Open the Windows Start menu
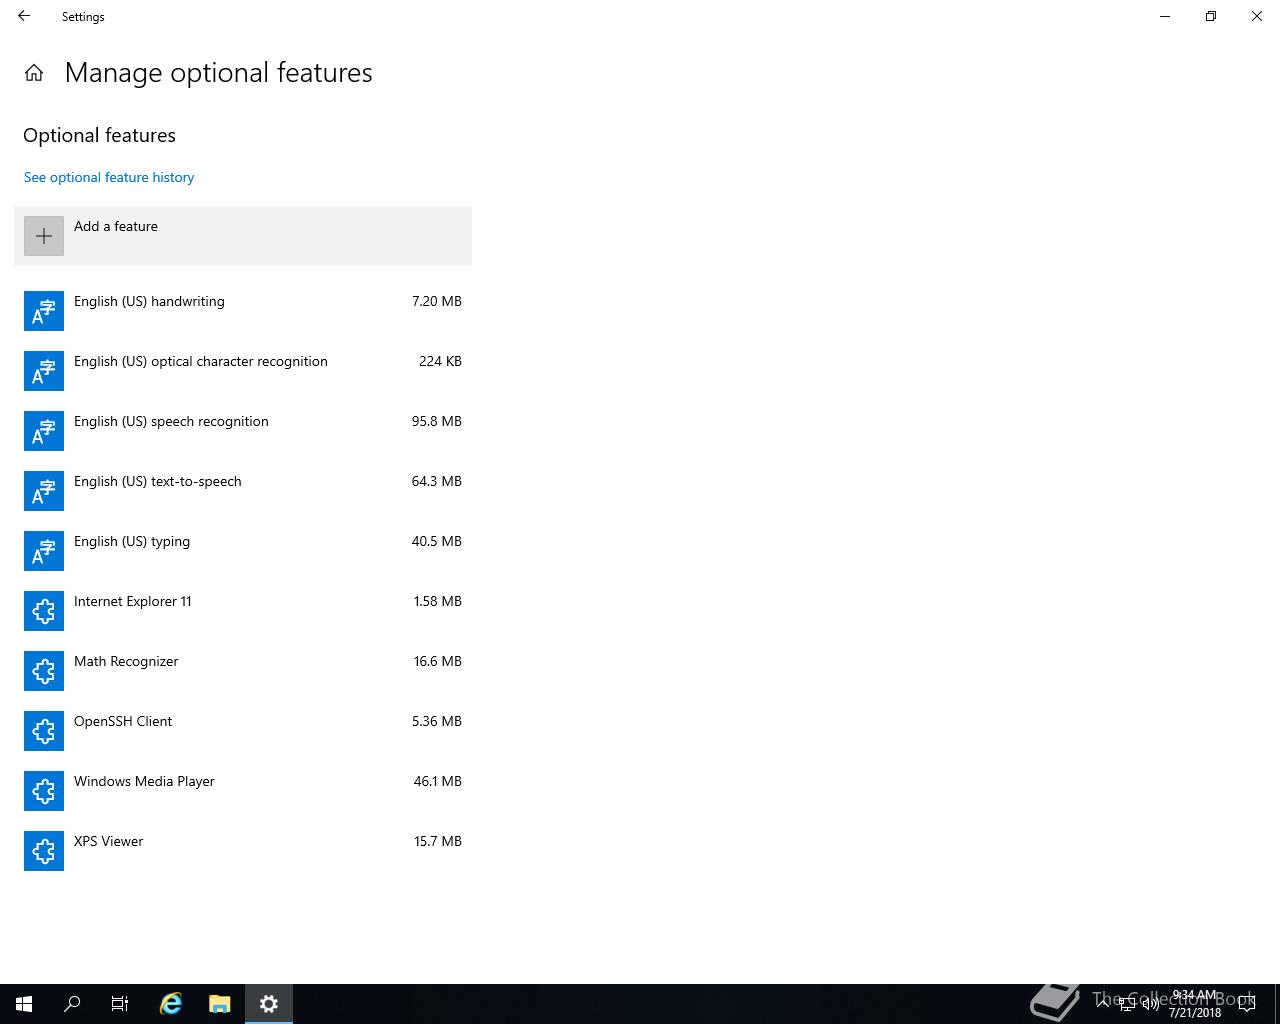Image resolution: width=1280 pixels, height=1024 pixels. pyautogui.click(x=24, y=1004)
